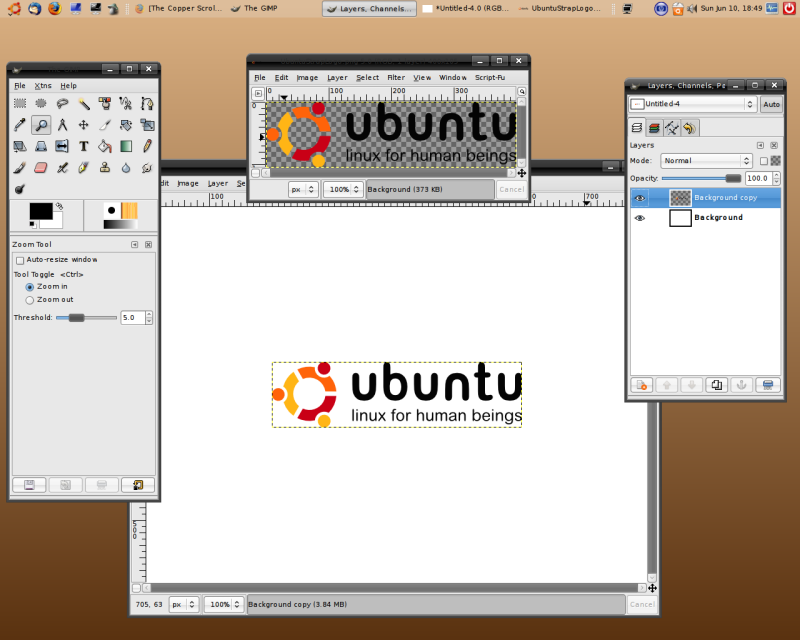Click the New Layer button
Image resolution: width=800 pixels, height=640 pixels.
[x=642, y=385]
